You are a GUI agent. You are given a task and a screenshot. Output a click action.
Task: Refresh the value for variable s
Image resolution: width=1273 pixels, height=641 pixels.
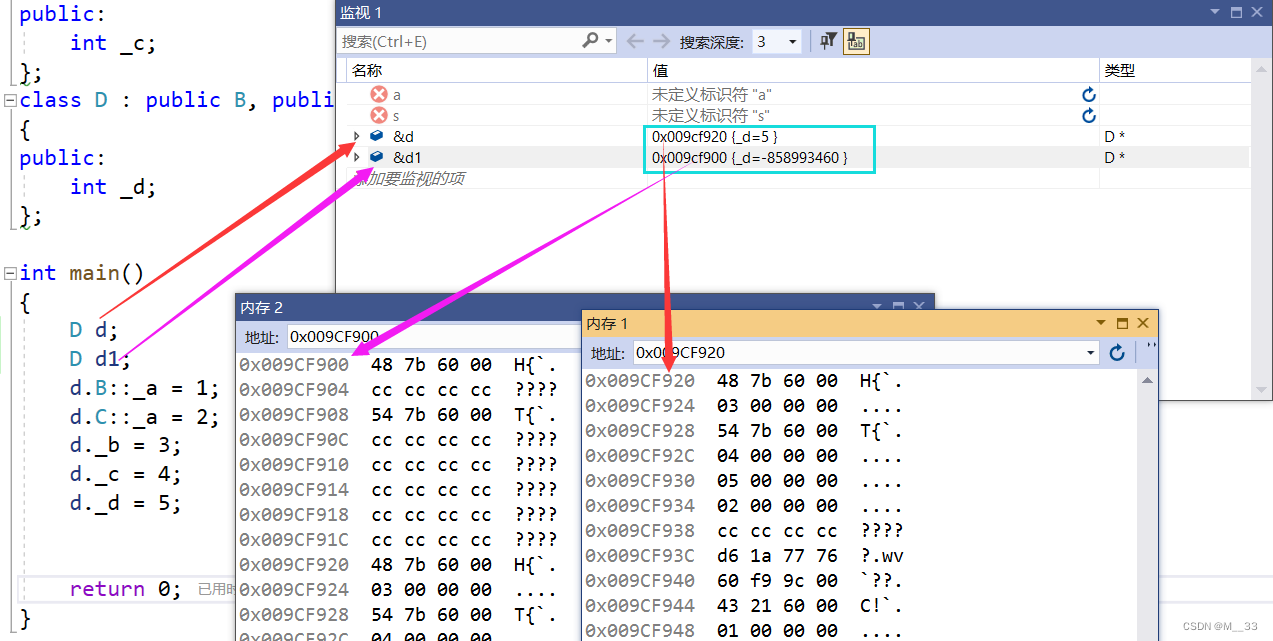pyautogui.click(x=1089, y=115)
